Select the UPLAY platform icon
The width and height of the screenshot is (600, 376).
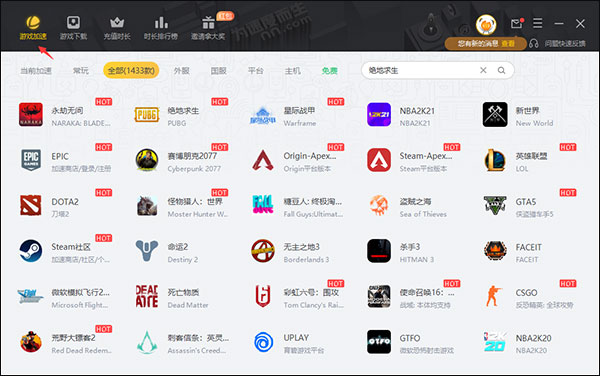click(x=264, y=342)
